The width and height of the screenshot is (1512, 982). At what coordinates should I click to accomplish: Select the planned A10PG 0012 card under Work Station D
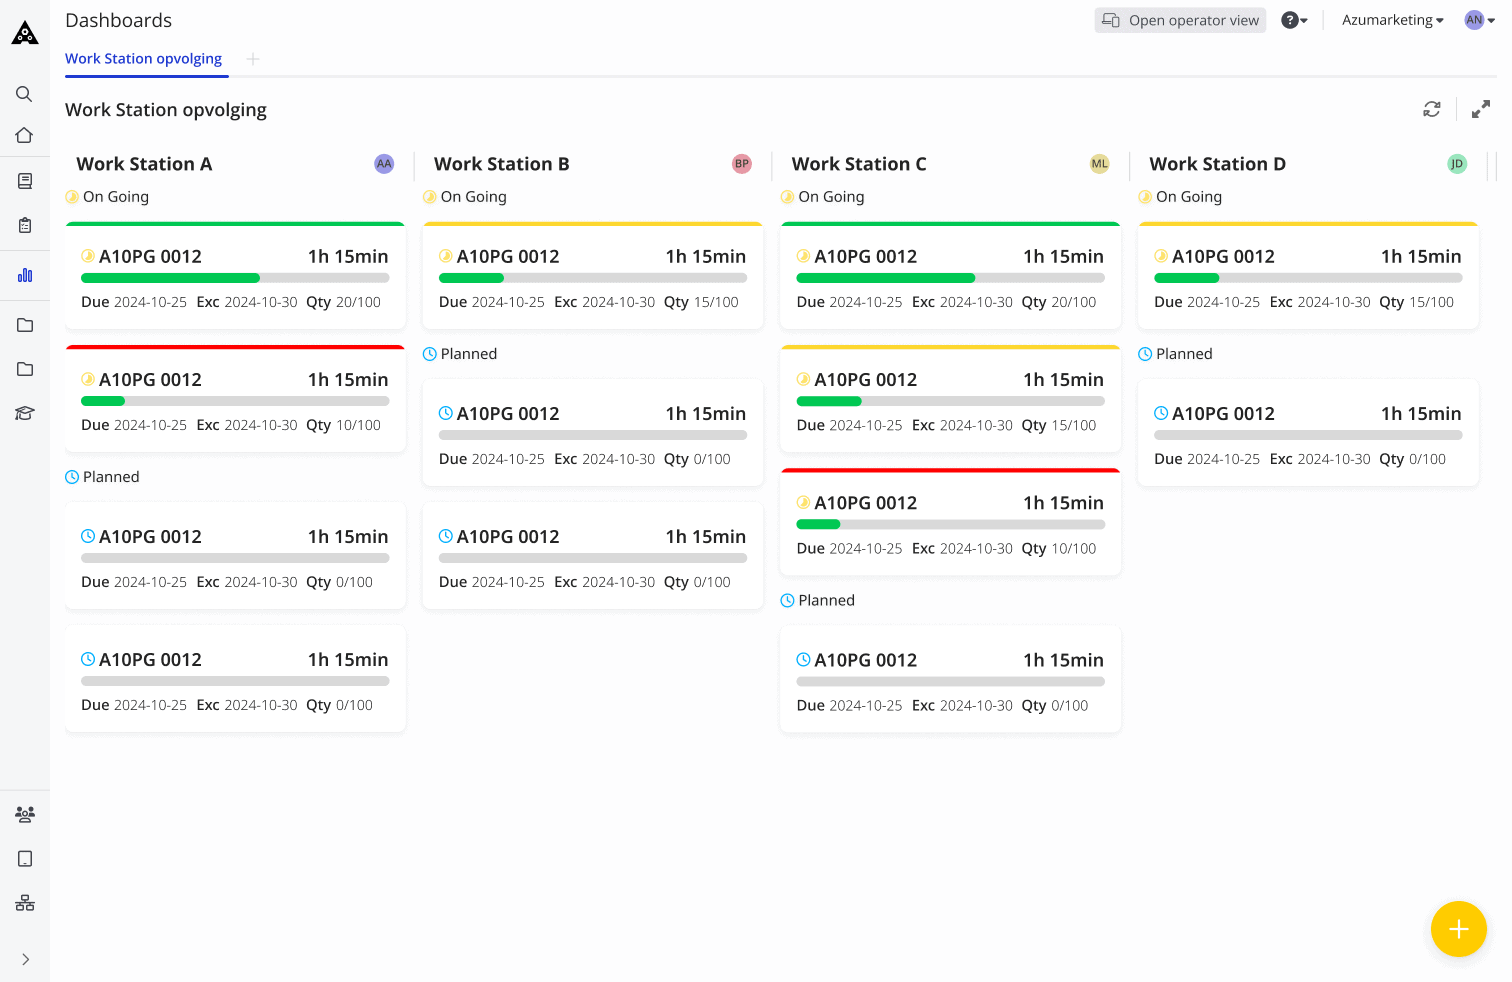tap(1307, 432)
